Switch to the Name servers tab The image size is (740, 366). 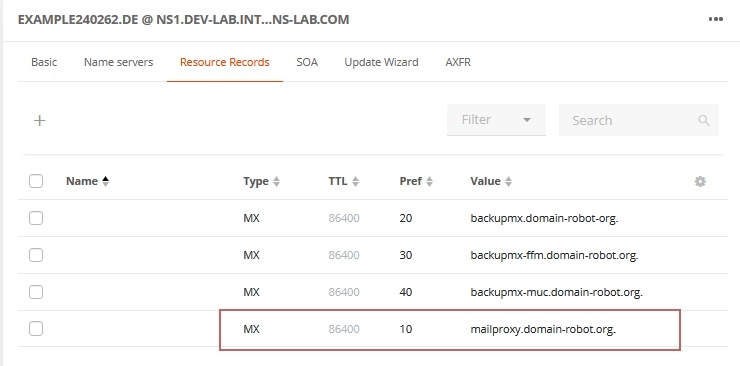[x=118, y=62]
